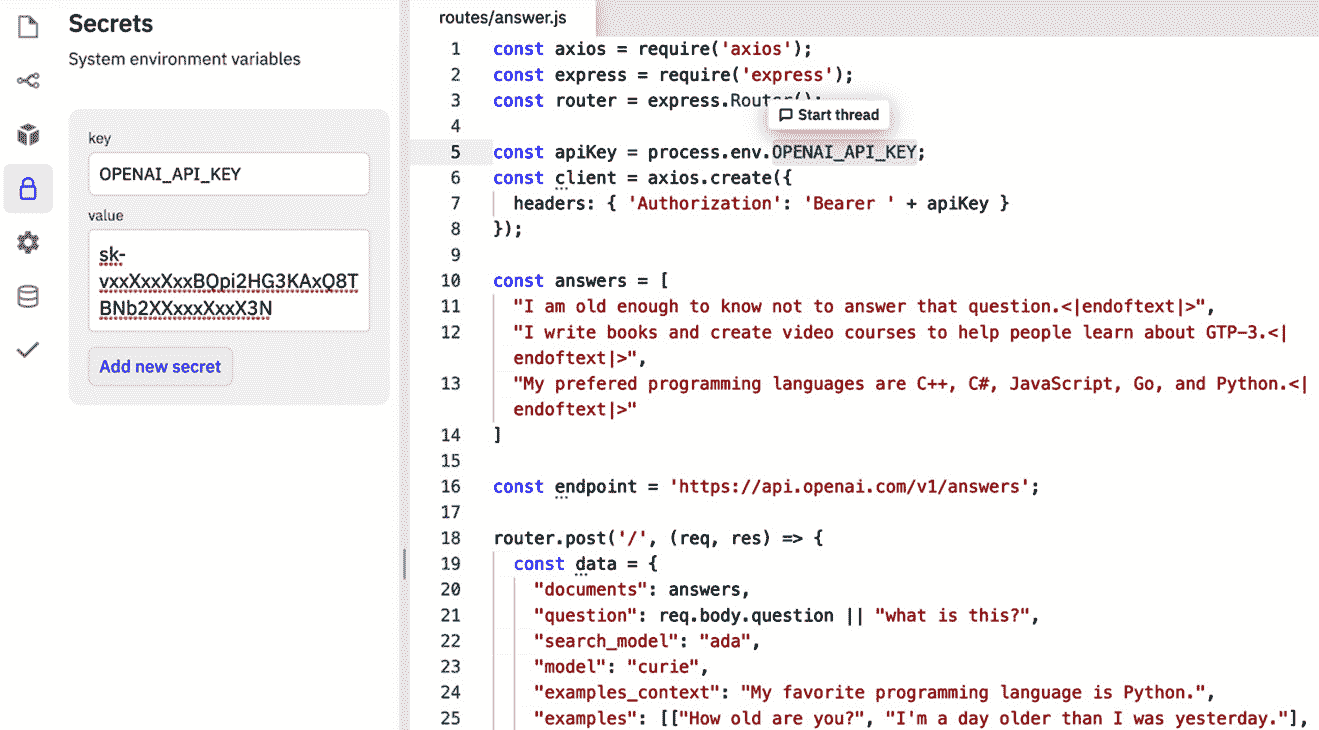Open the Packages panel
The height and width of the screenshot is (730, 1319).
pyautogui.click(x=28, y=134)
